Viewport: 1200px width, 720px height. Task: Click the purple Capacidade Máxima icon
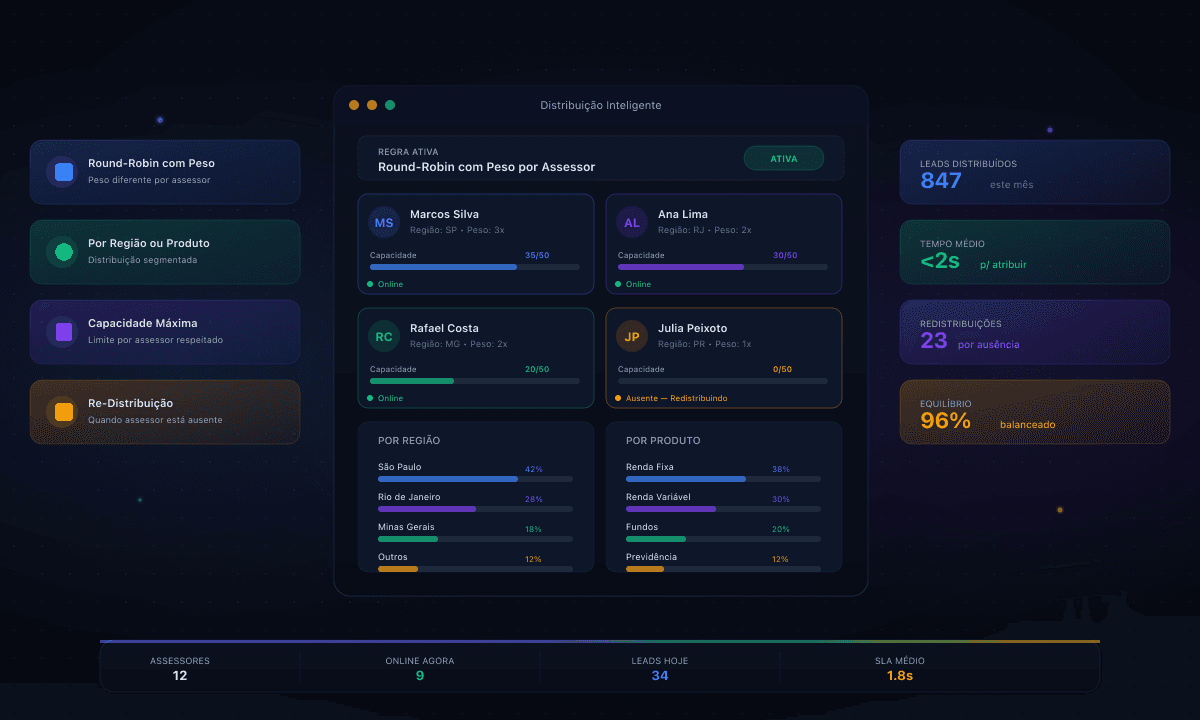(64, 332)
